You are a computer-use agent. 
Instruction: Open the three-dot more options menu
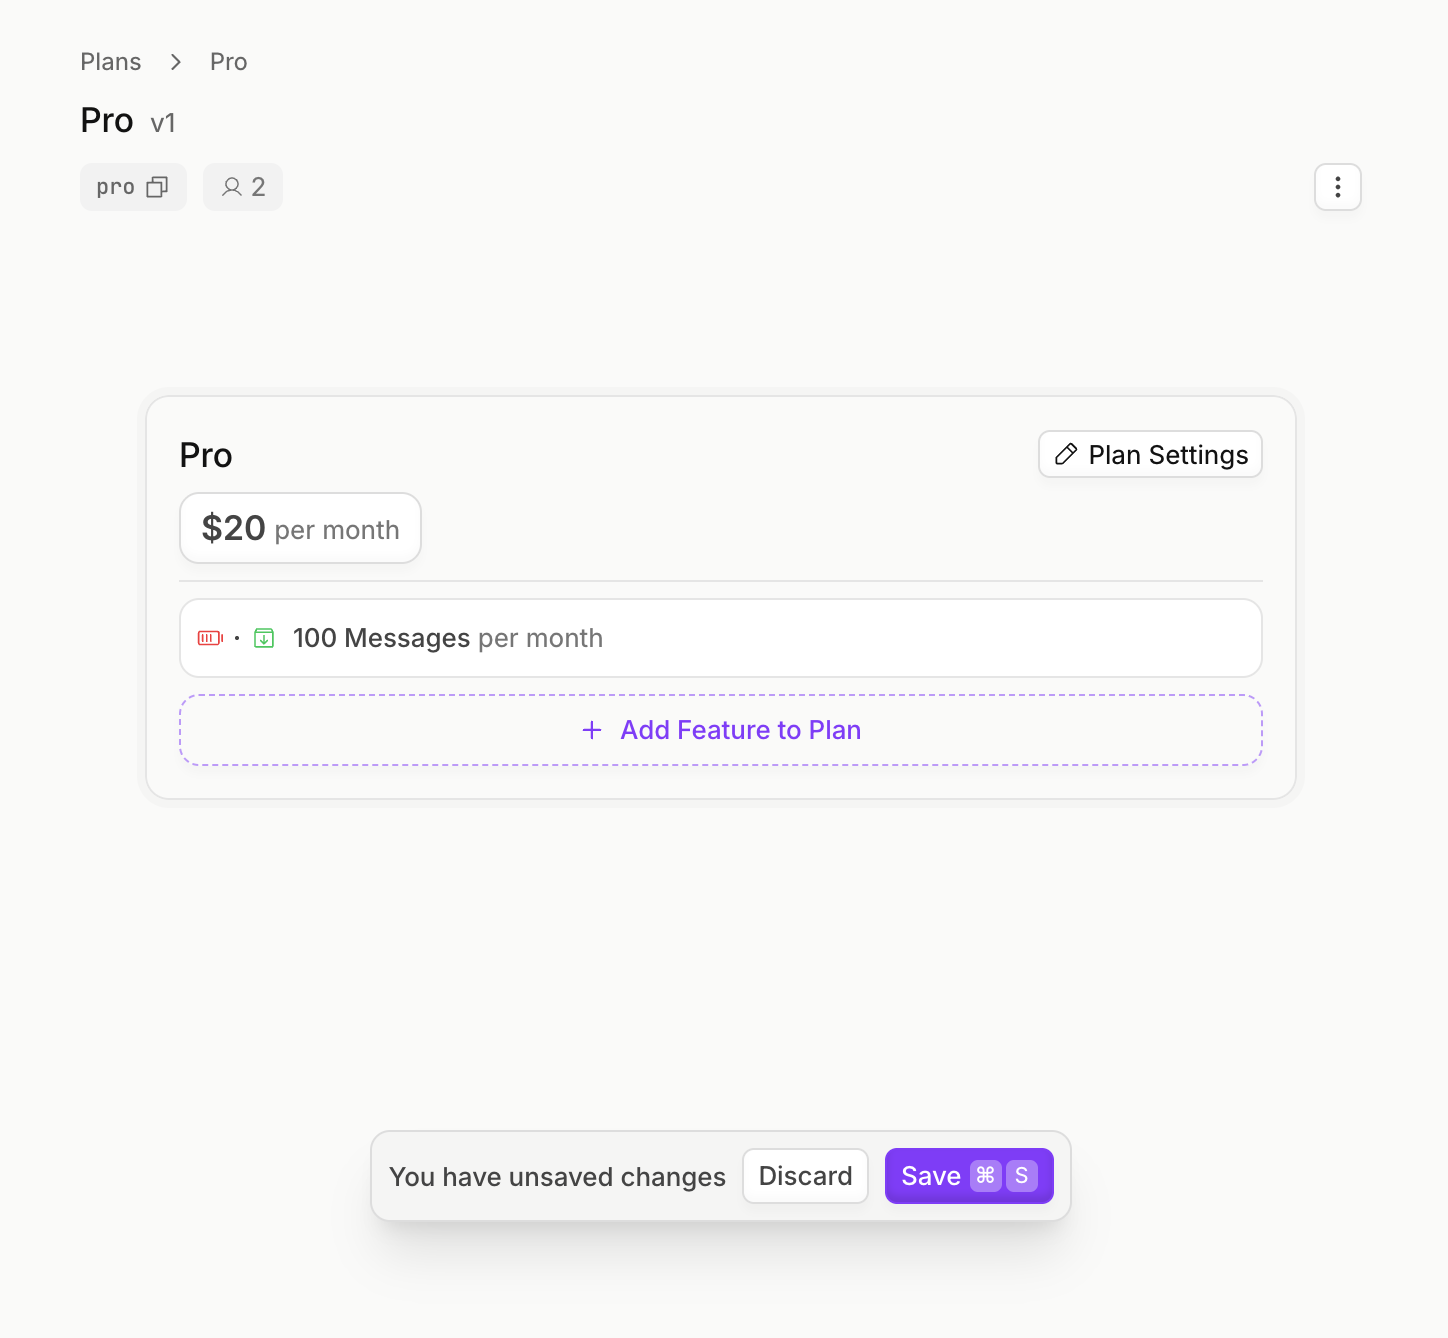[1337, 187]
